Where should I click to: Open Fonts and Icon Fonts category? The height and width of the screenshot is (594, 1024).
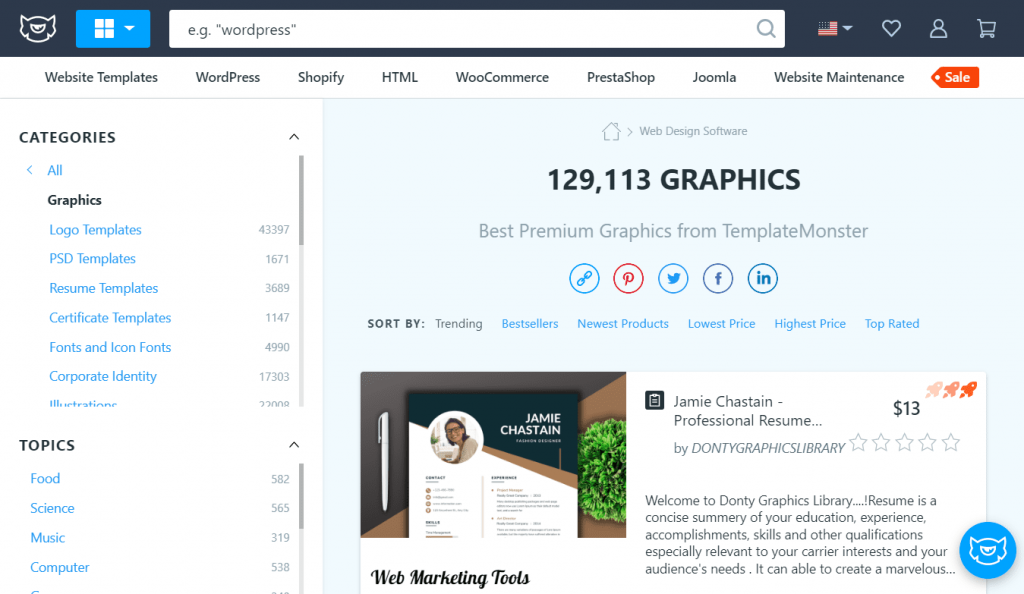tap(110, 347)
